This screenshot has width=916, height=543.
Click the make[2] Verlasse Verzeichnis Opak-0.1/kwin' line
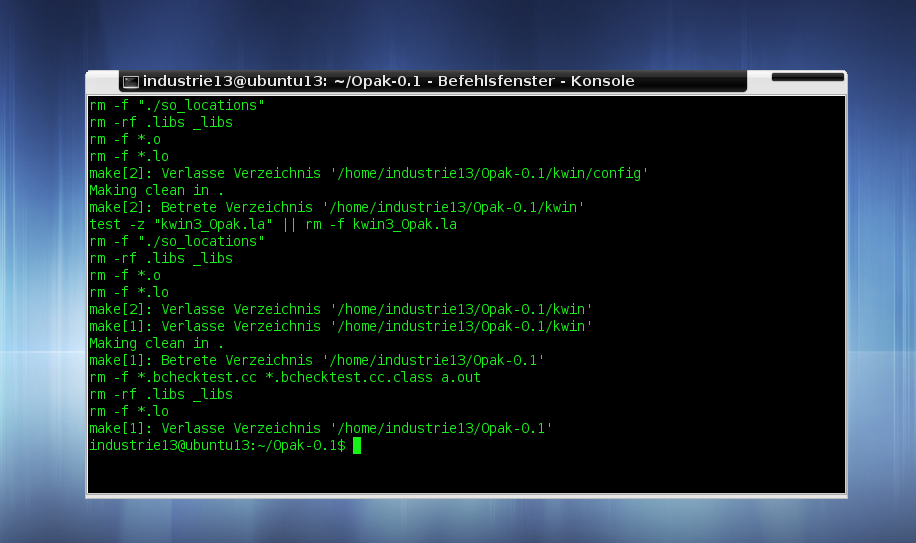341,309
